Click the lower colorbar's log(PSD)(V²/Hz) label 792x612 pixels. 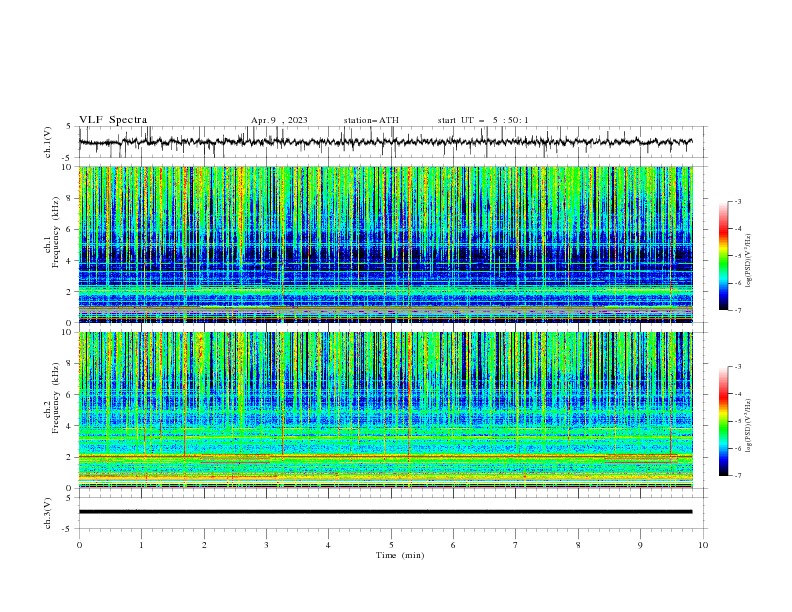pyautogui.click(x=749, y=426)
